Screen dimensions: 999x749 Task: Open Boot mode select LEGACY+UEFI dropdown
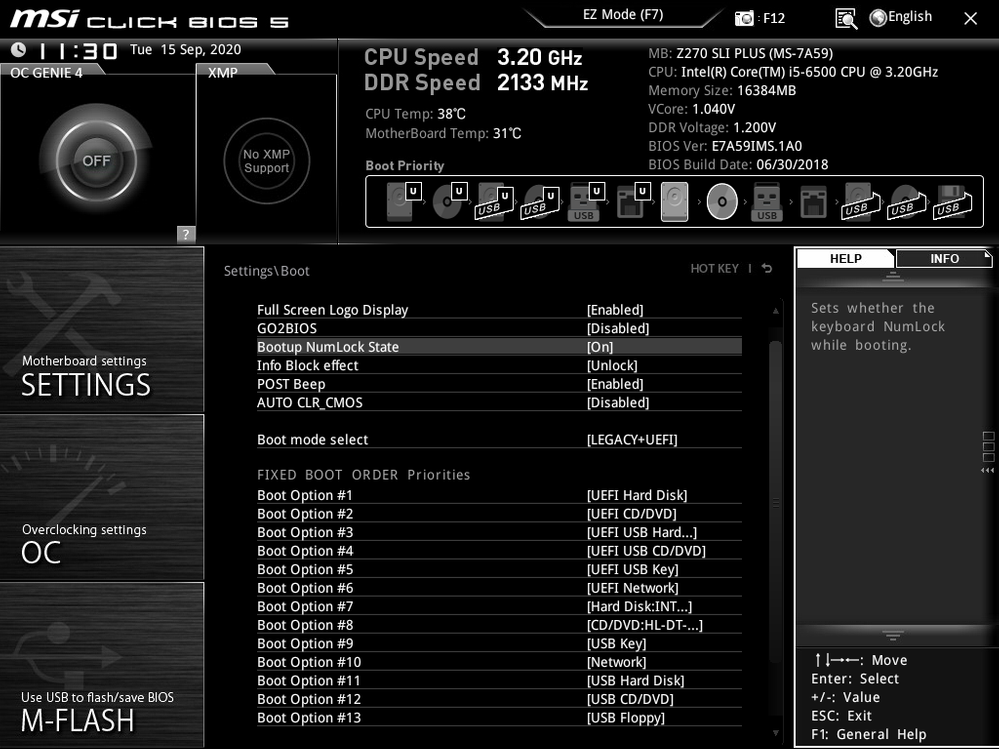point(632,440)
